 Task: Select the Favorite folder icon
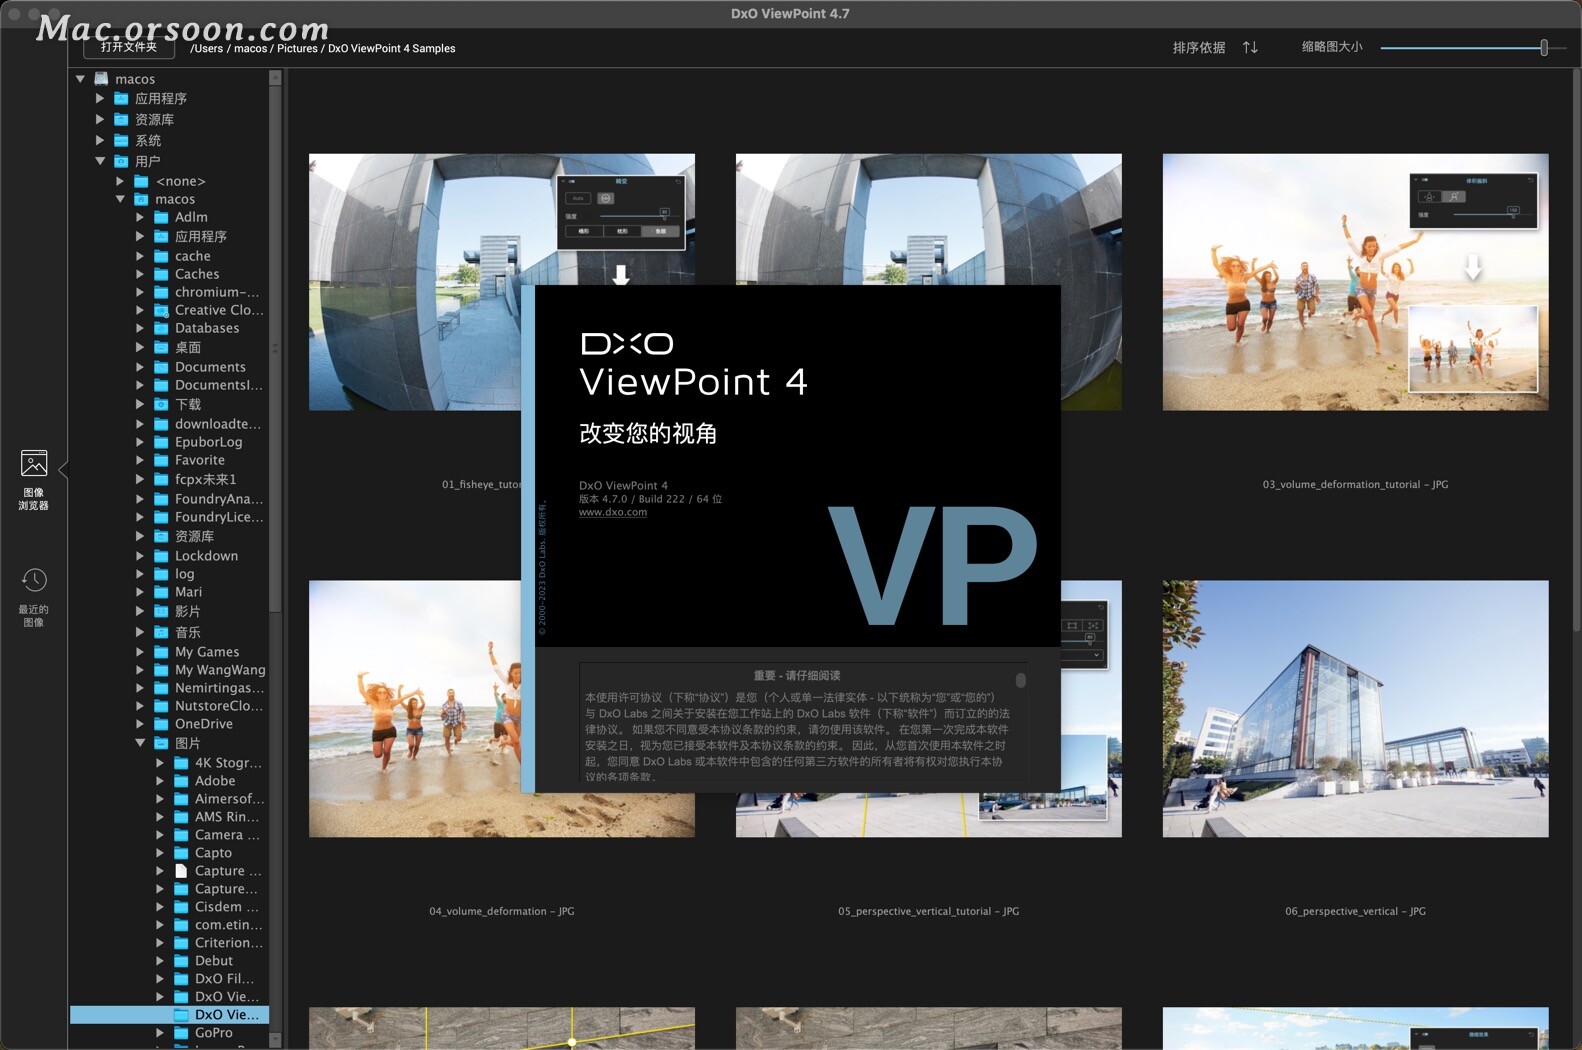pyautogui.click(x=161, y=460)
